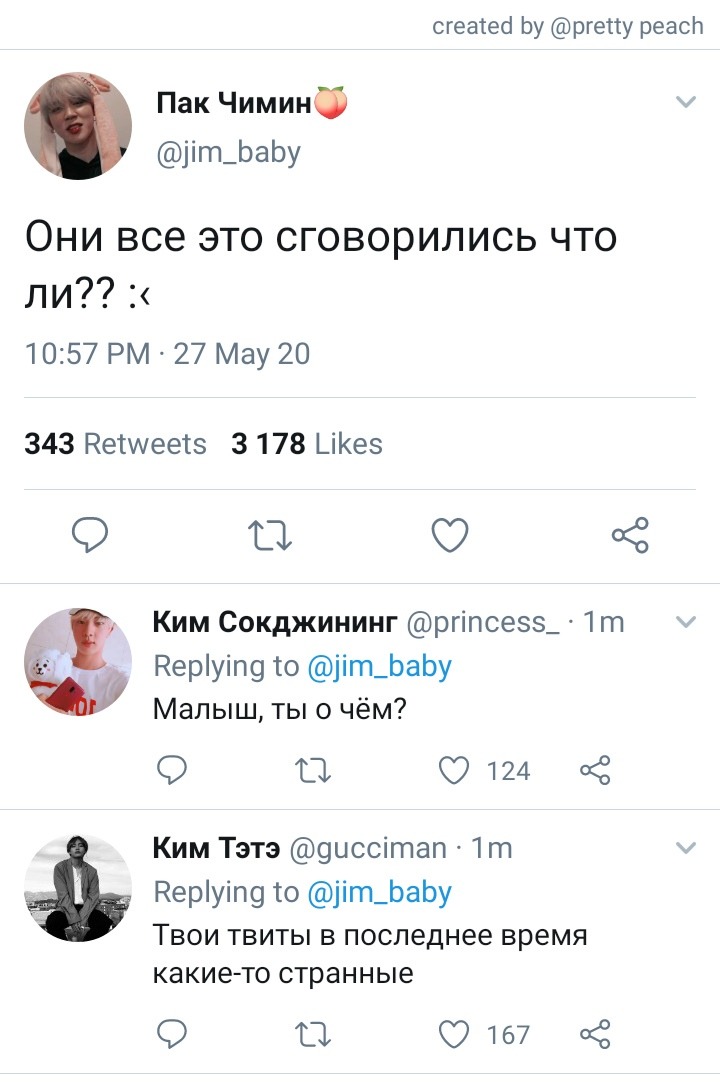This screenshot has width=720, height=1086.
Task: Share the main tweet by @jim_baby
Action: 630,535
